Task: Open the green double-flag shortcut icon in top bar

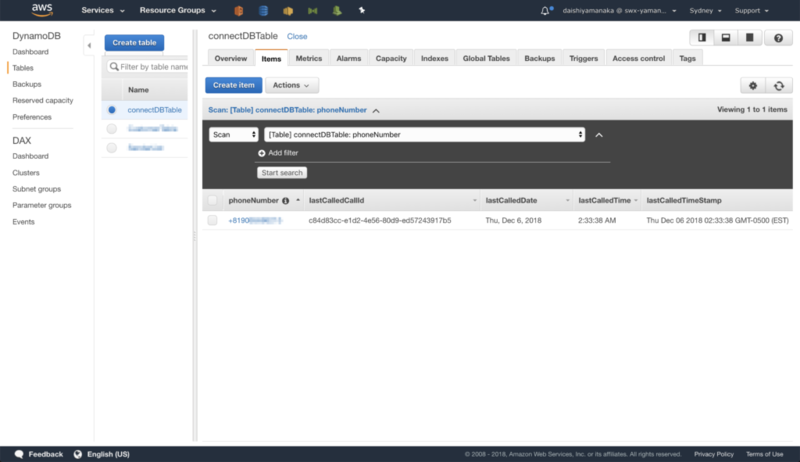Action: 313,10
